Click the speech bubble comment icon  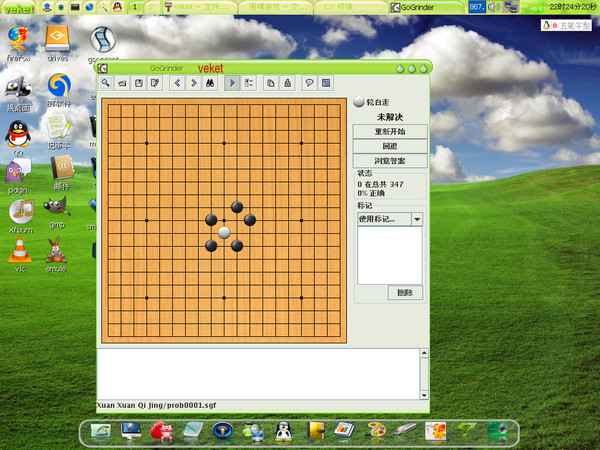point(309,83)
